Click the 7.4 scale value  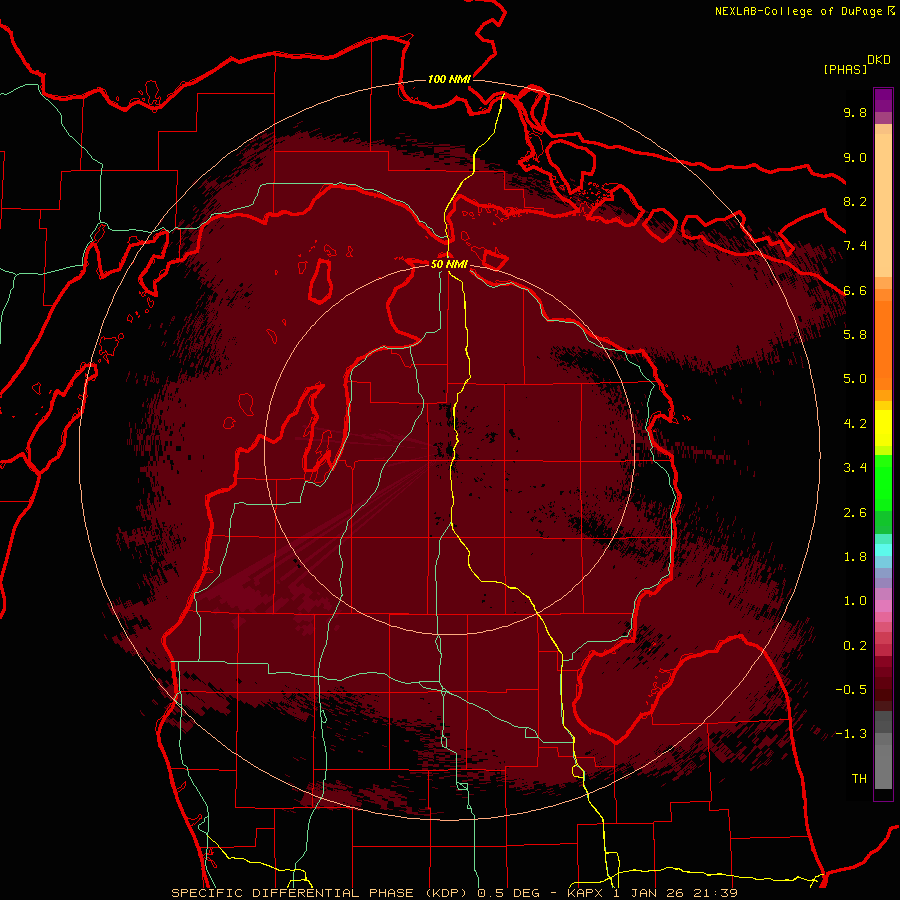[855, 246]
